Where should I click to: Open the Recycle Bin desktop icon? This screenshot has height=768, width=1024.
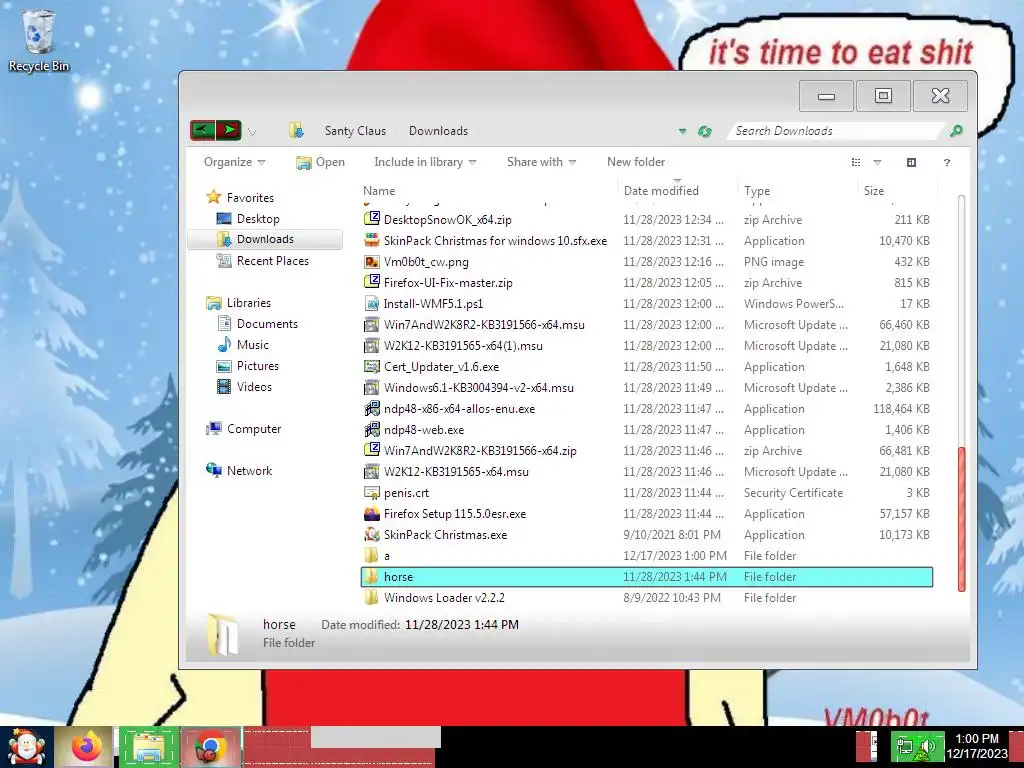pos(38,40)
